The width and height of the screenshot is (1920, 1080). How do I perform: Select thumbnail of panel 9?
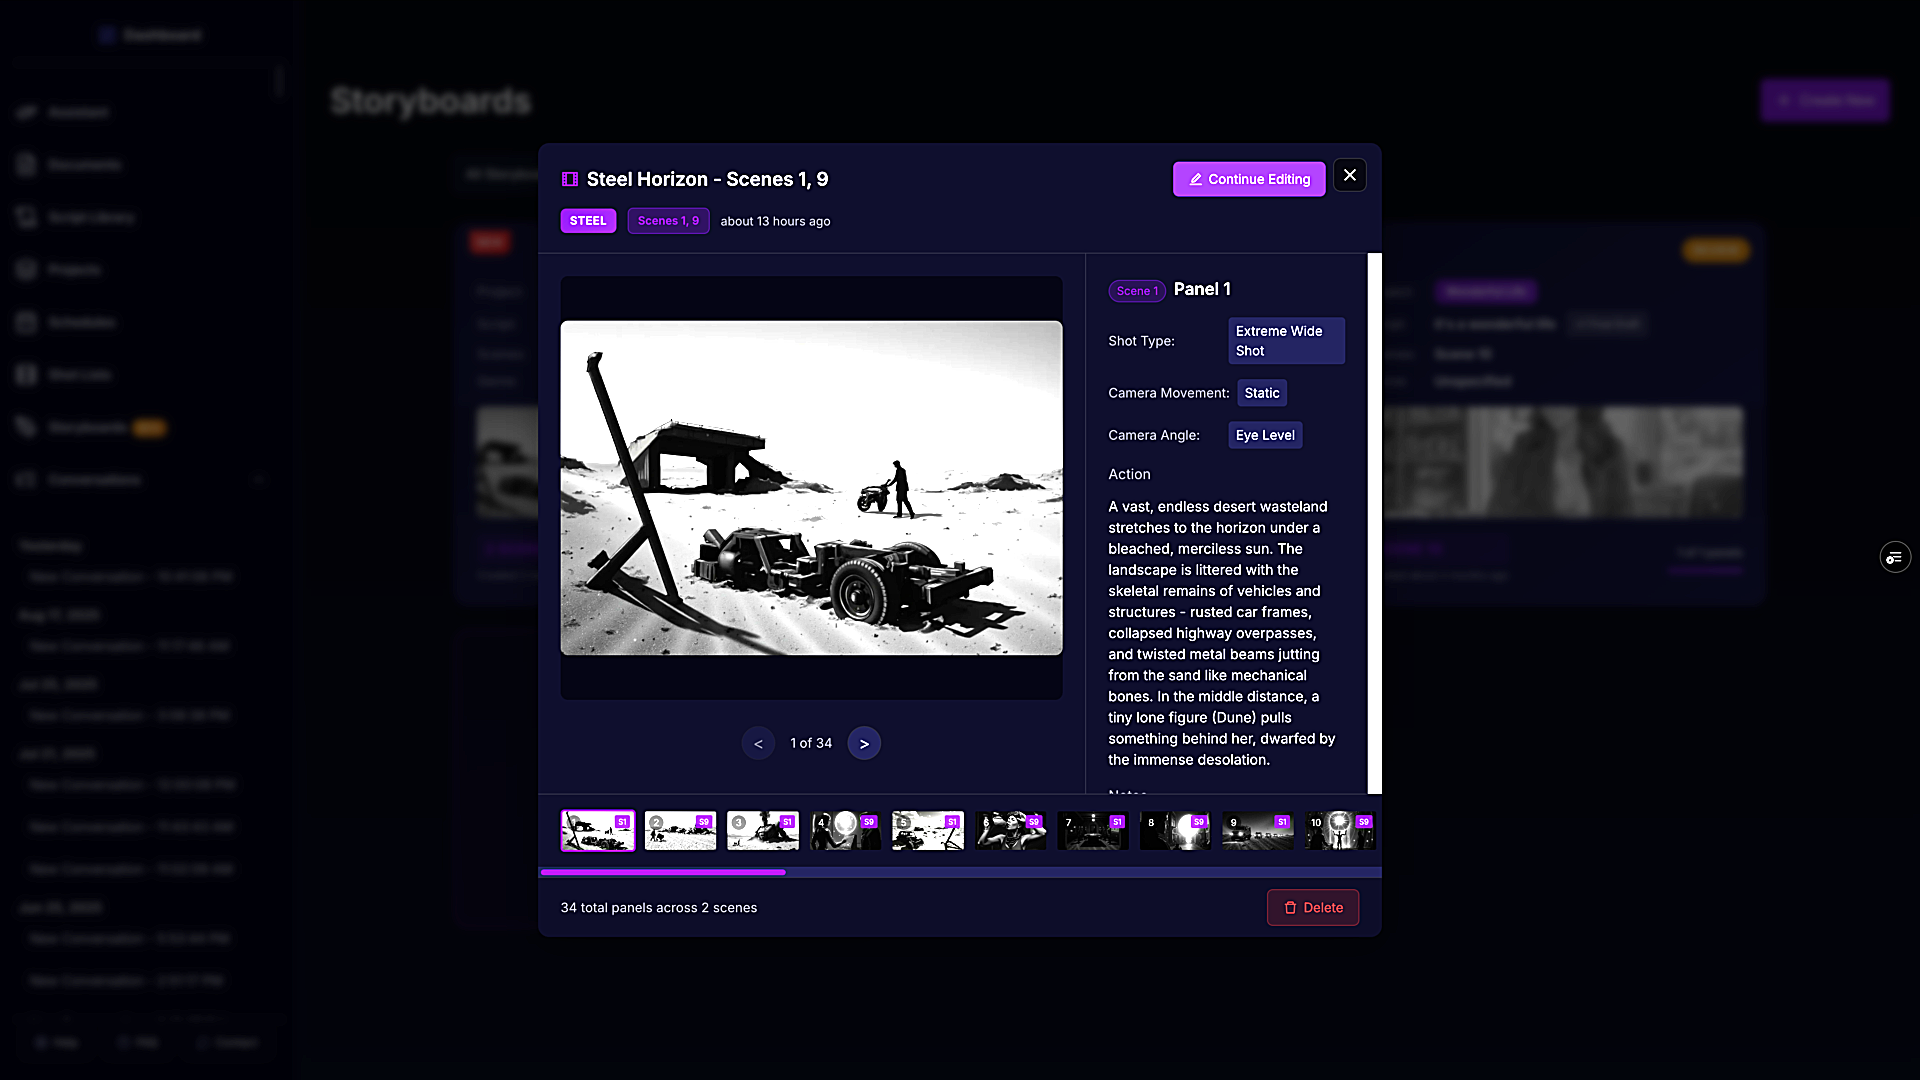1258,831
